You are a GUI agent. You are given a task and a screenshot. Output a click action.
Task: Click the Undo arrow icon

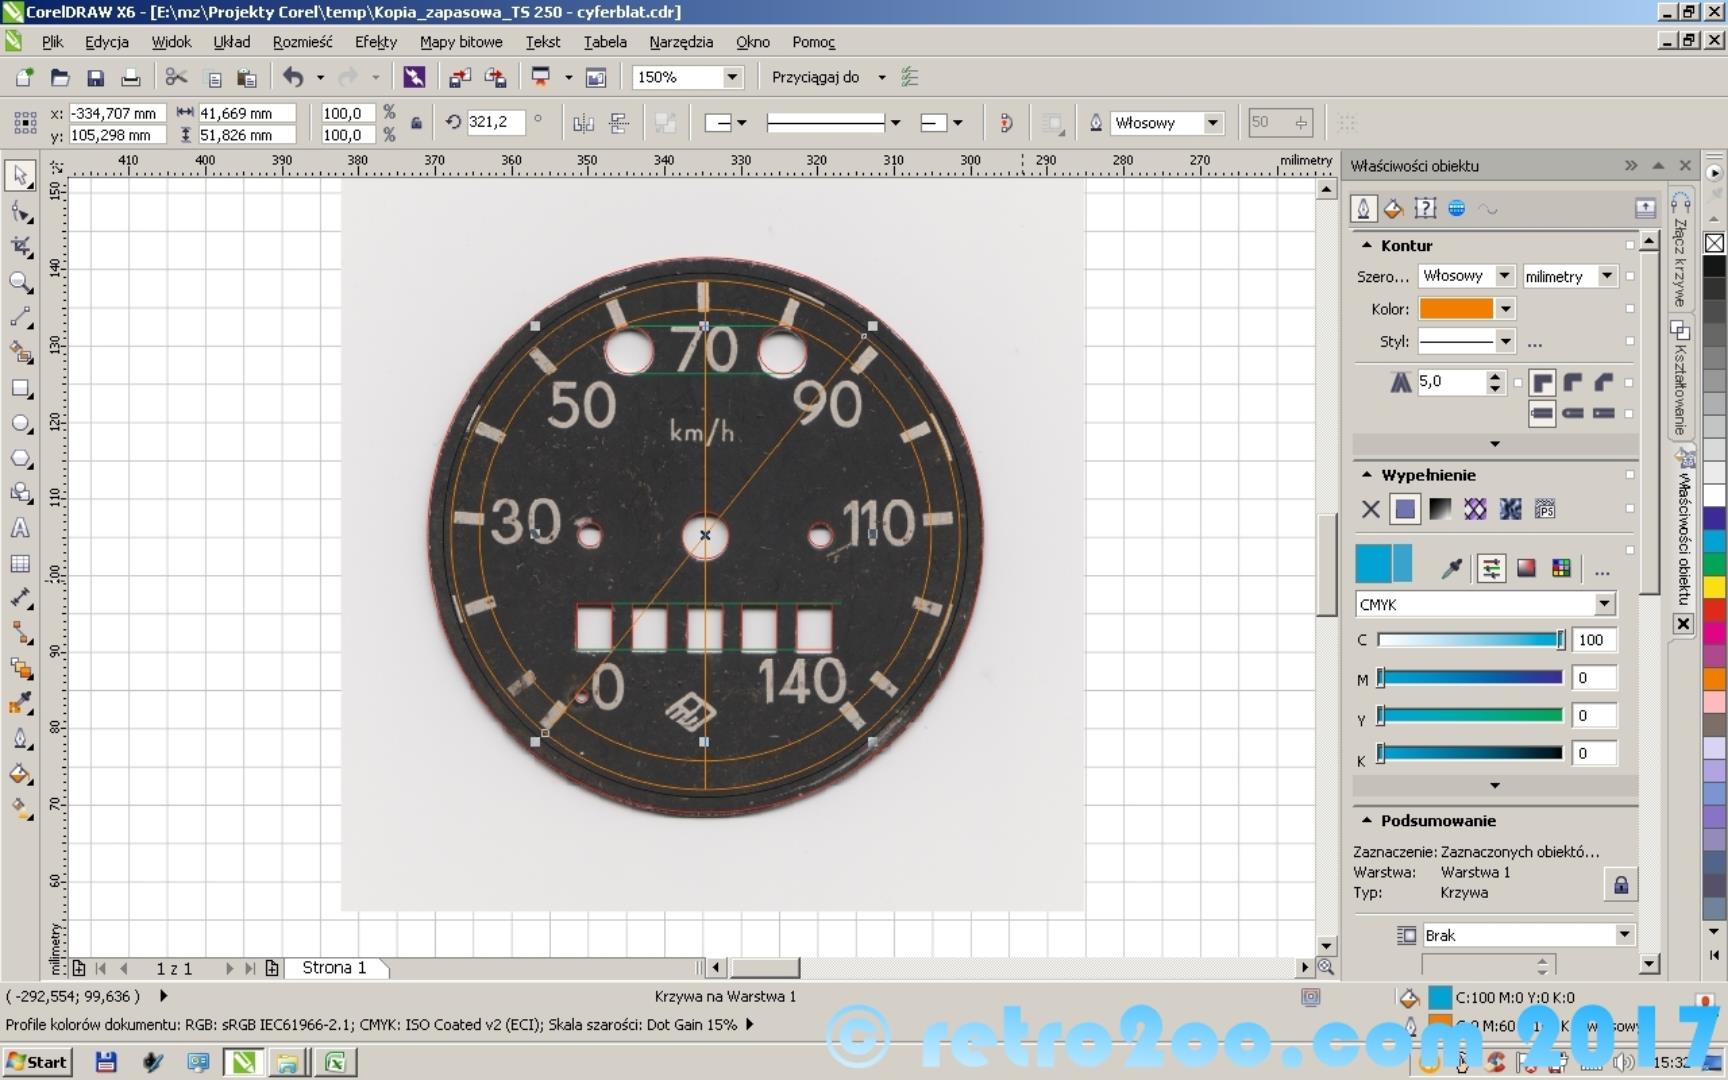click(292, 78)
